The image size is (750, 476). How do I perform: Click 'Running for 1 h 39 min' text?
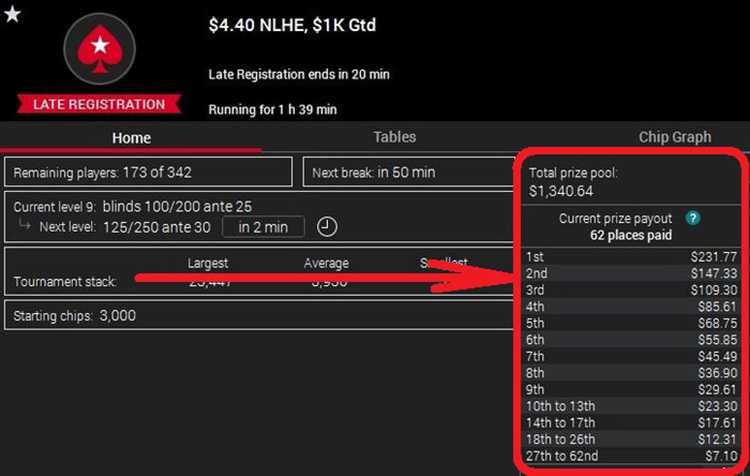272,110
